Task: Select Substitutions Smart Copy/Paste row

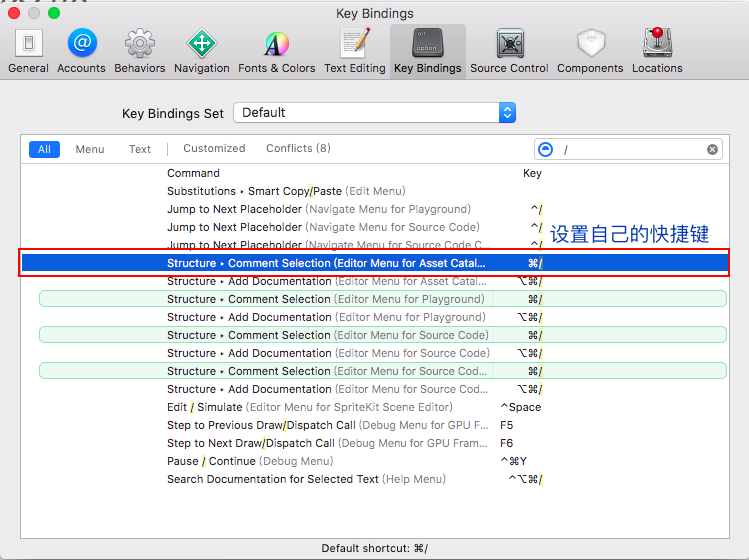Action: pos(374,191)
